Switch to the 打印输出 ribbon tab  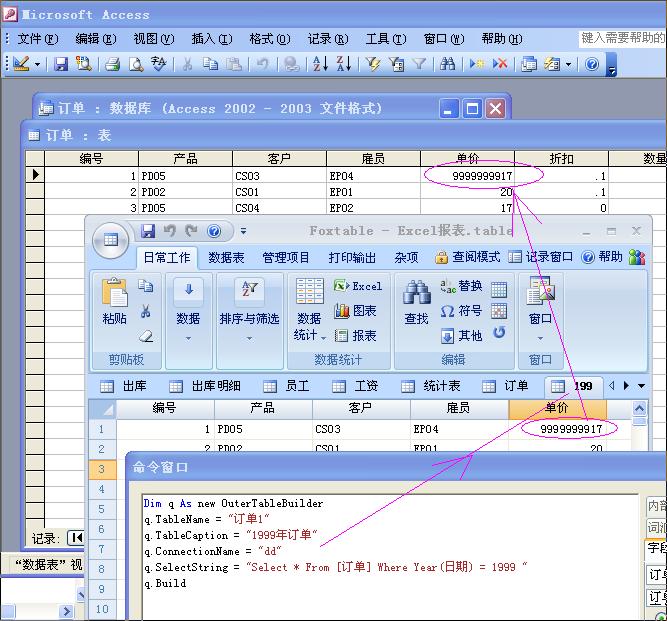click(352, 257)
